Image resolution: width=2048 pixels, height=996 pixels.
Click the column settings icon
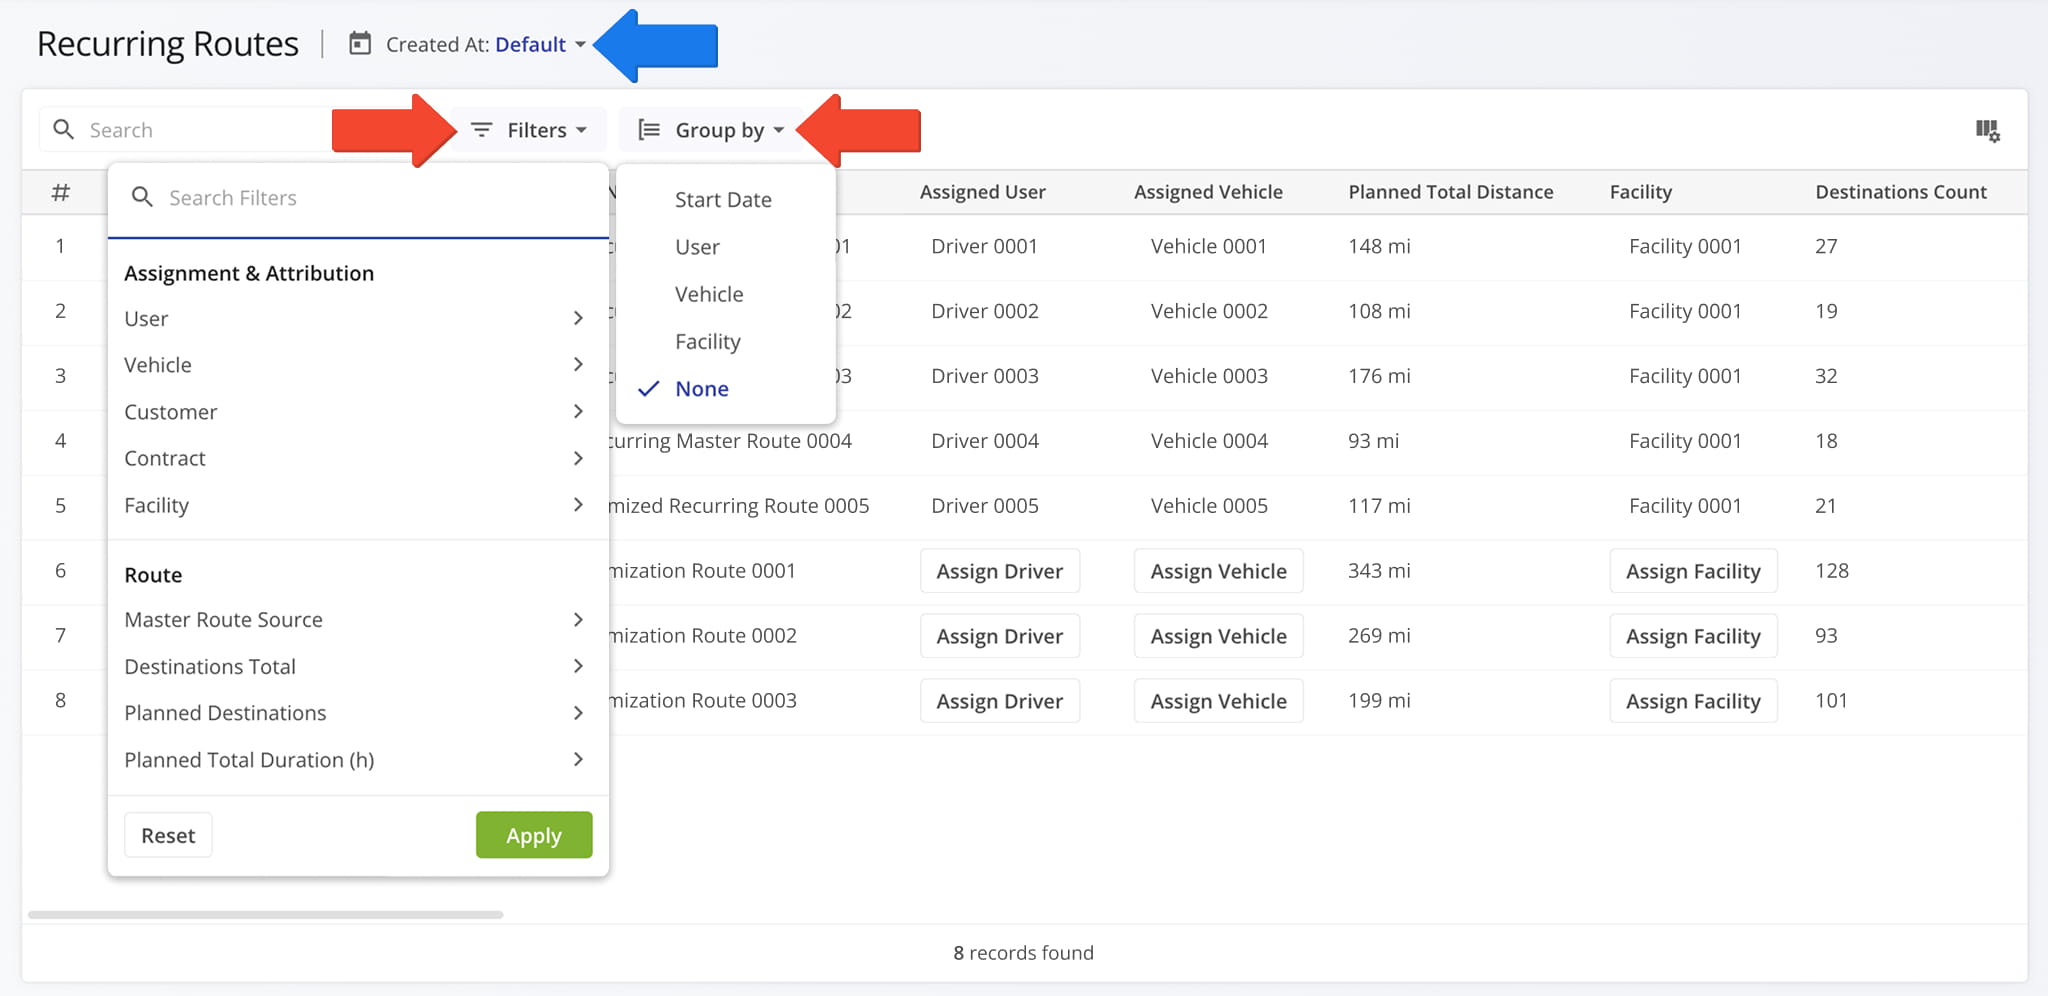click(x=1986, y=130)
